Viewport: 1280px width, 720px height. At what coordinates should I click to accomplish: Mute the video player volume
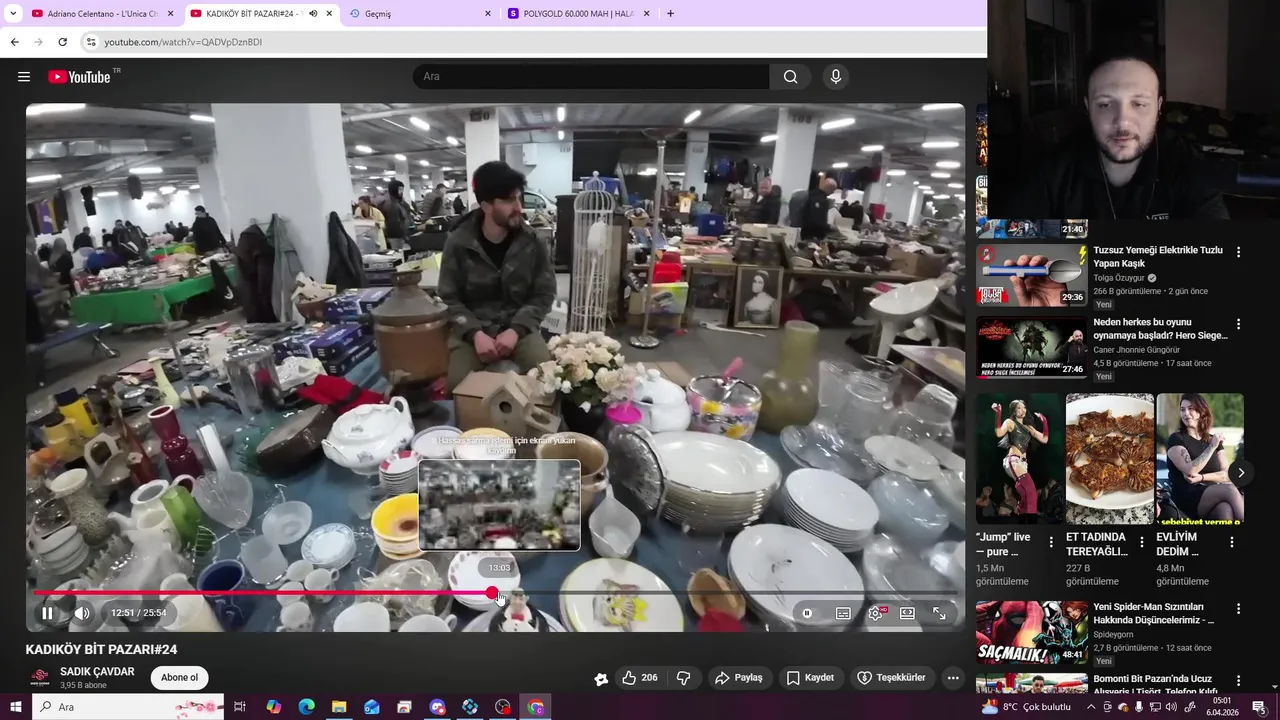click(x=82, y=613)
